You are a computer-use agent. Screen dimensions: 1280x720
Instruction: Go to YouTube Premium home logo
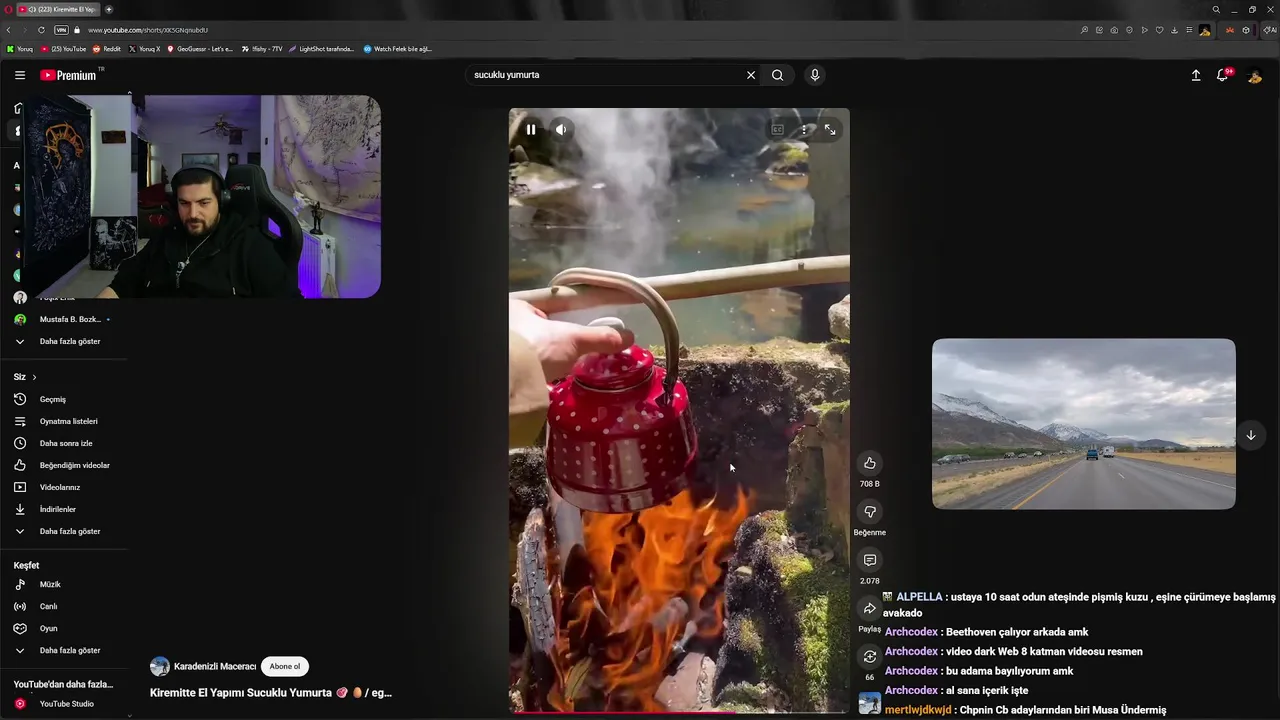pyautogui.click(x=69, y=75)
